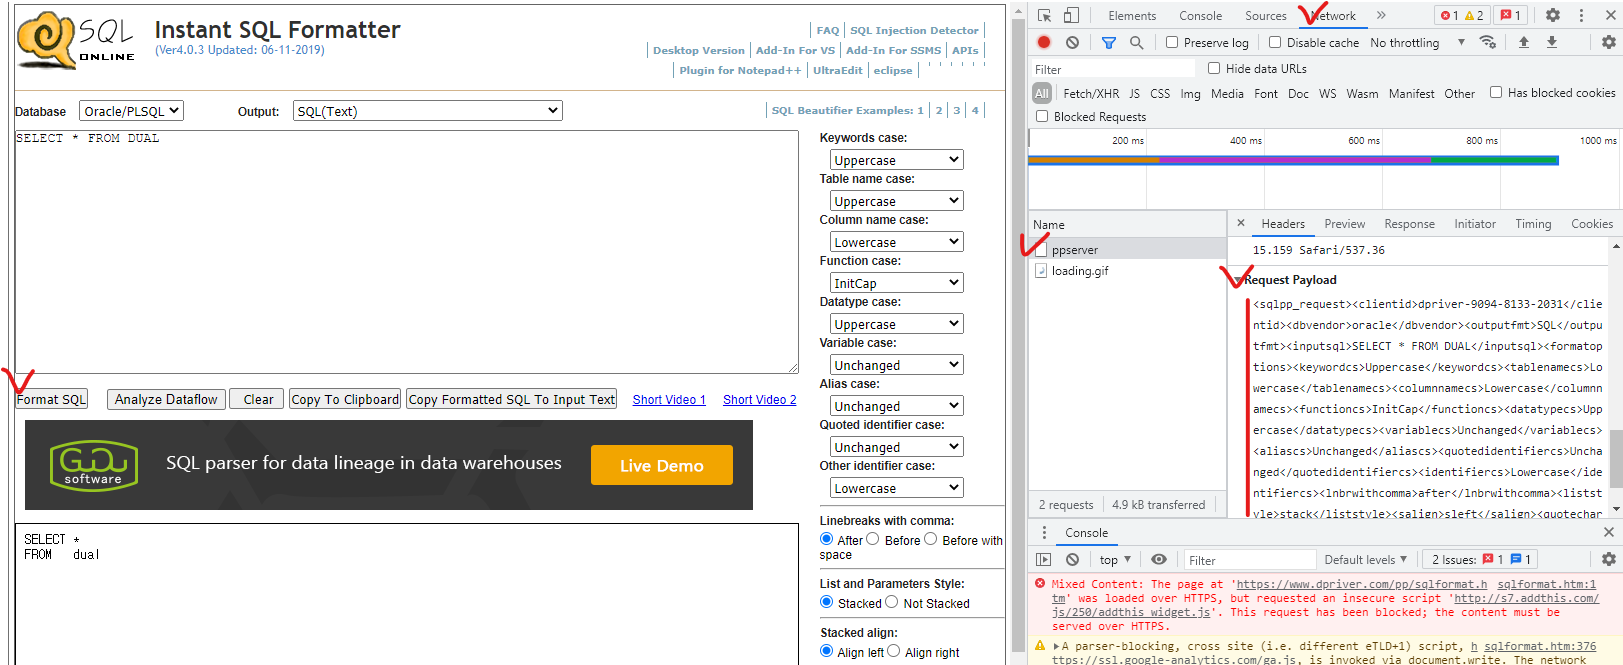Screen dimensions: 1623x665
Task: Select Before with space radio option
Action: 931,539
